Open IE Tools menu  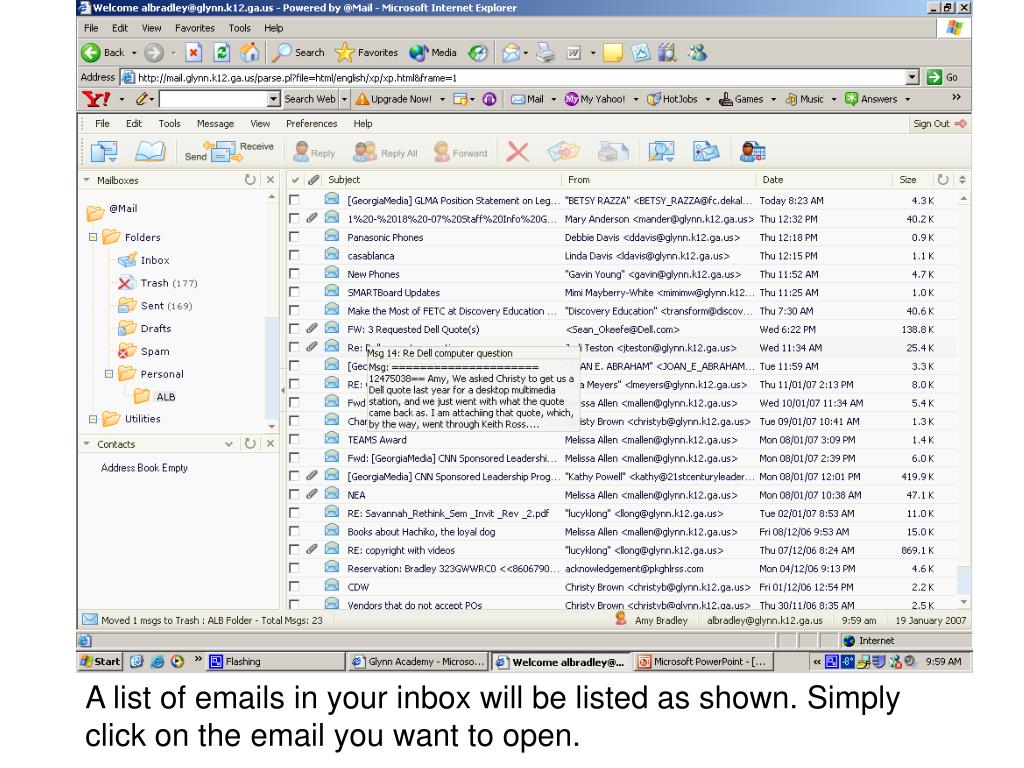[x=240, y=28]
